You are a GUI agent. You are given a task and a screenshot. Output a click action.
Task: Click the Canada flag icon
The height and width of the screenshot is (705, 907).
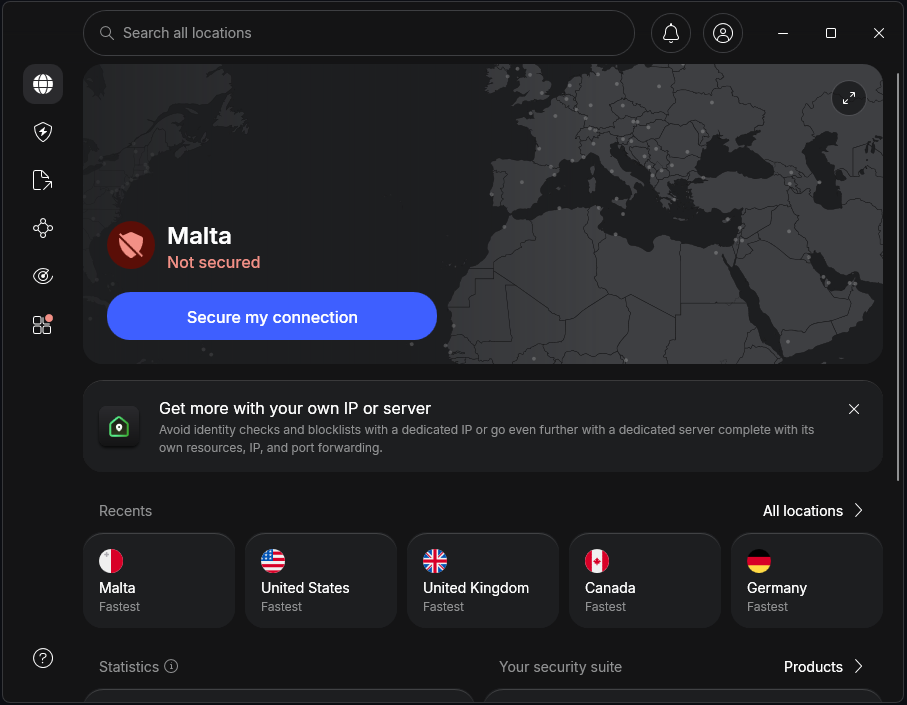(x=597, y=561)
